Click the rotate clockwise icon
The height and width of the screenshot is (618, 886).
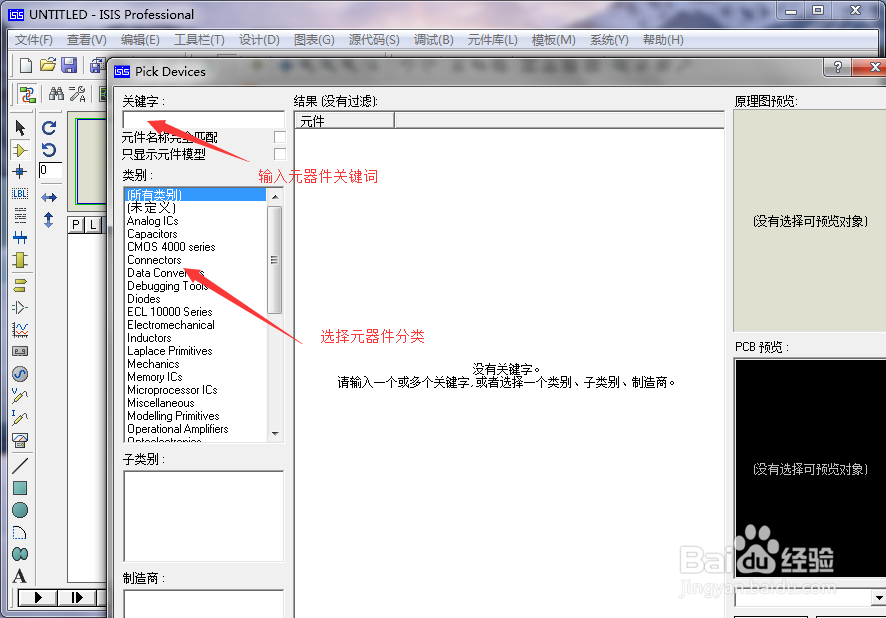click(49, 128)
